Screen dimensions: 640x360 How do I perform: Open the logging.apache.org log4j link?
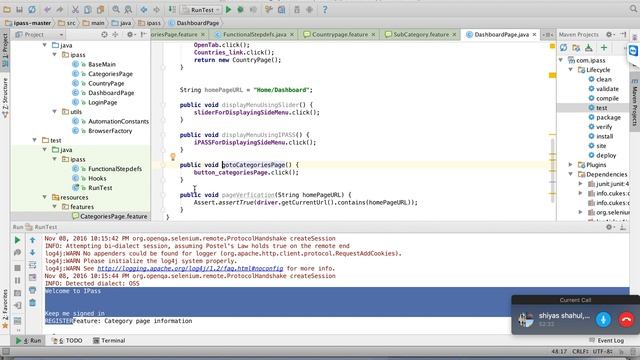click(190, 269)
